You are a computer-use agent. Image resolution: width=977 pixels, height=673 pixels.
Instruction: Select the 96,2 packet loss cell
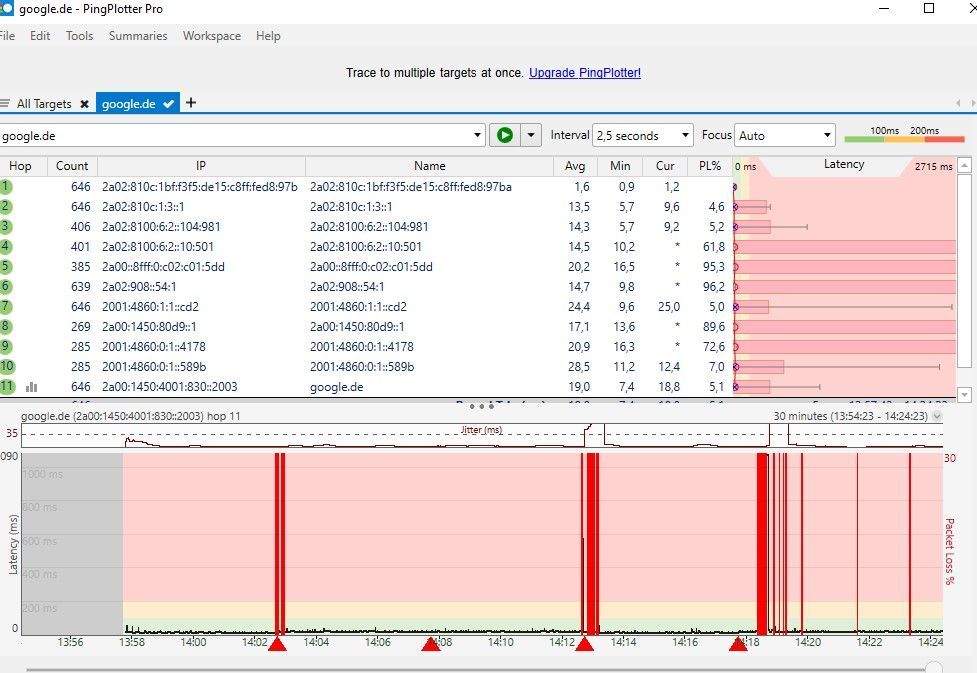pos(713,287)
